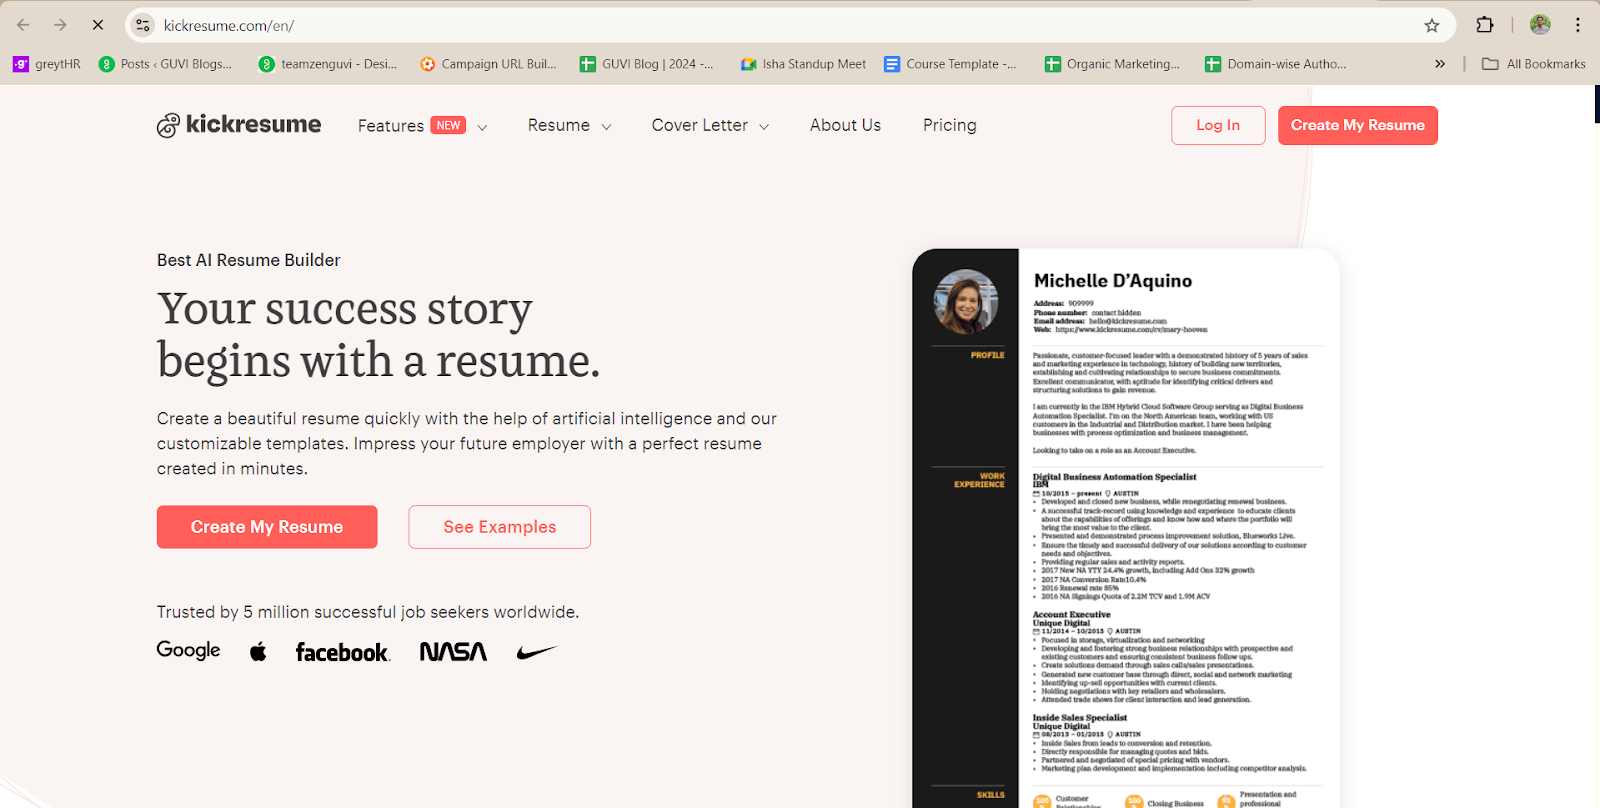
Task: Click the Nike swoosh logo
Action: point(537,653)
